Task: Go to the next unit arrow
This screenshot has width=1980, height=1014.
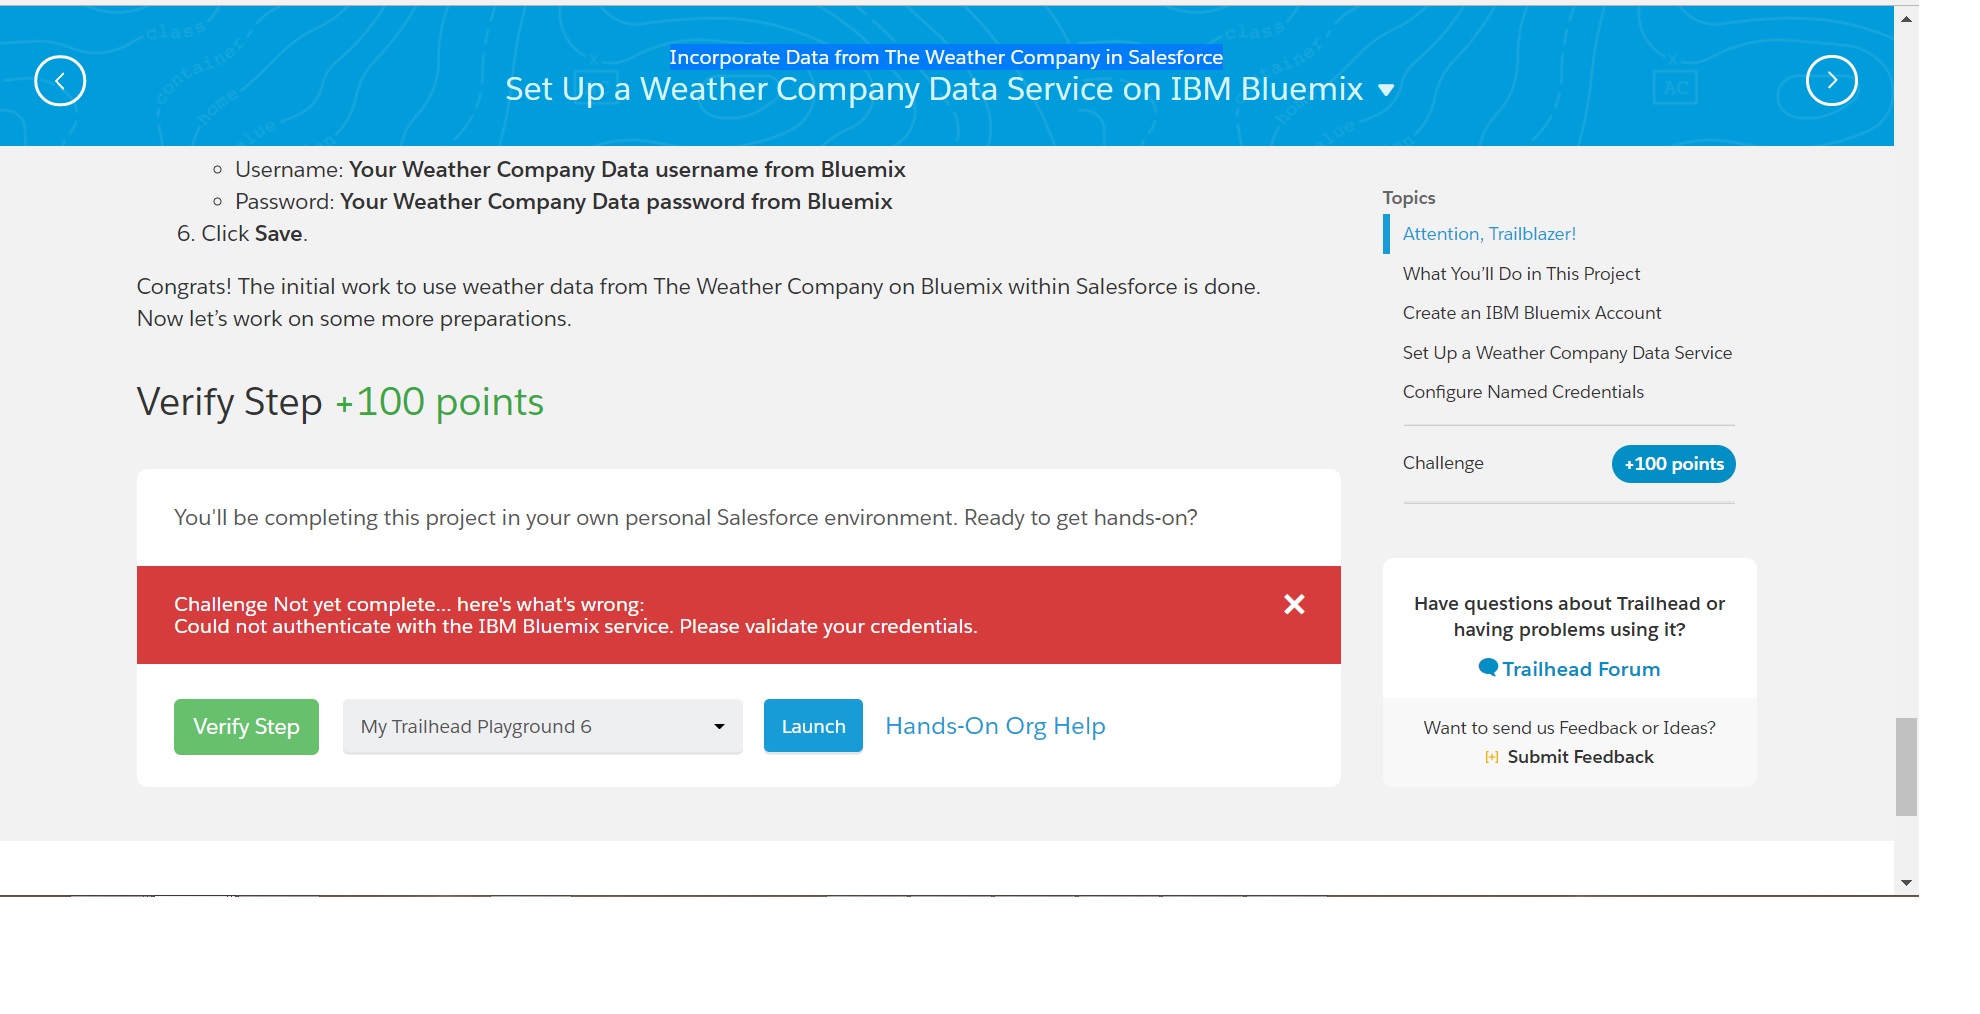Action: pos(1832,81)
